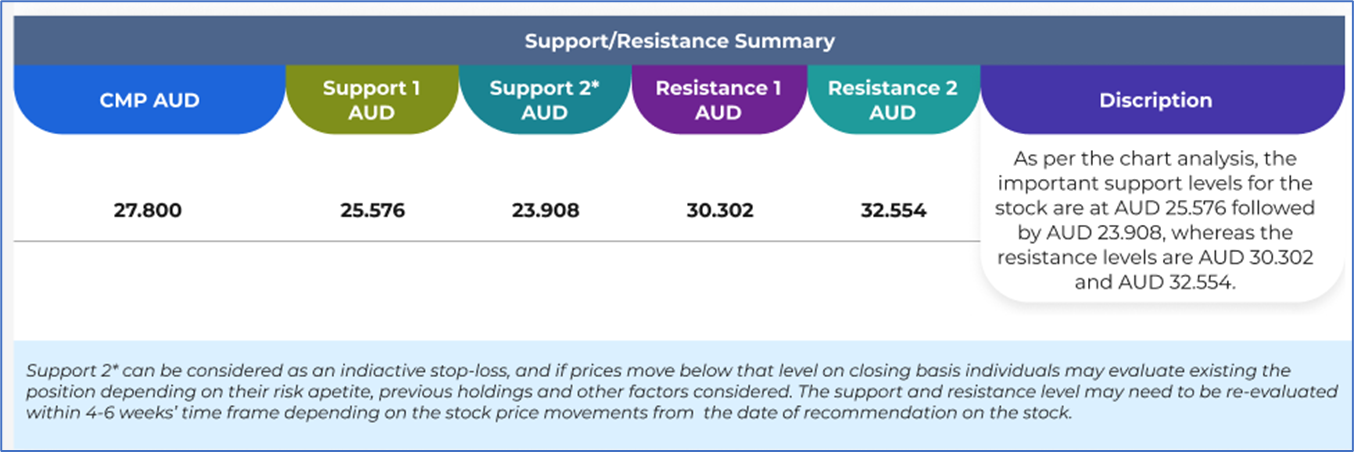This screenshot has height=452, width=1354.
Task: Click the Resistance 2 value 32.554
Action: [x=893, y=211]
